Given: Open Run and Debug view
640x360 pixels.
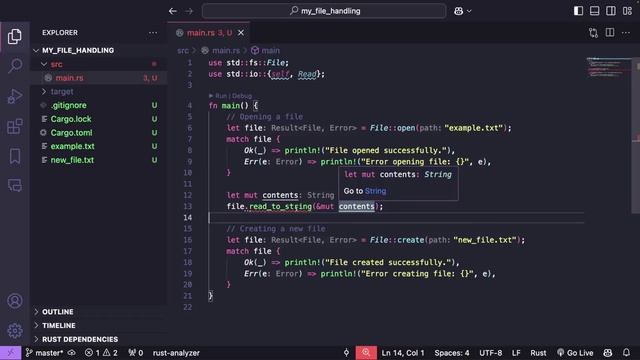Looking at the screenshot, I should tap(15, 96).
